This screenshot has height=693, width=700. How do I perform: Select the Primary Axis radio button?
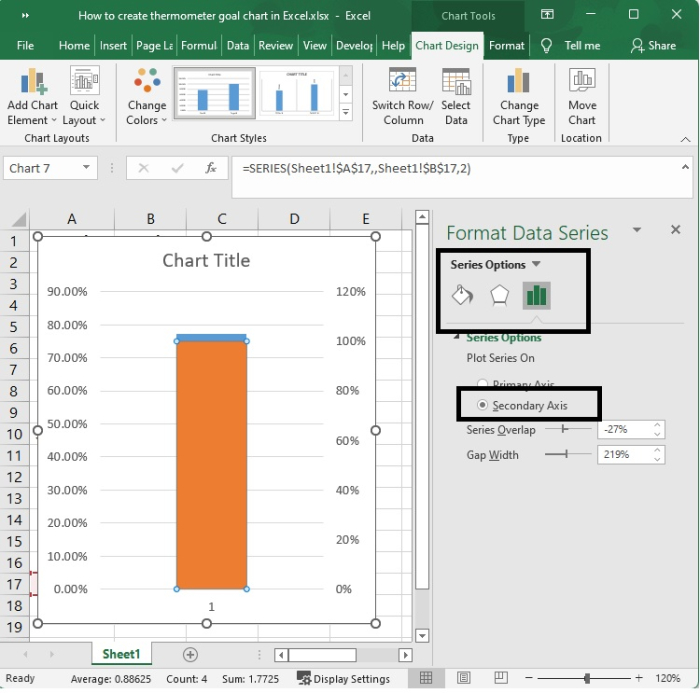pyautogui.click(x=483, y=385)
